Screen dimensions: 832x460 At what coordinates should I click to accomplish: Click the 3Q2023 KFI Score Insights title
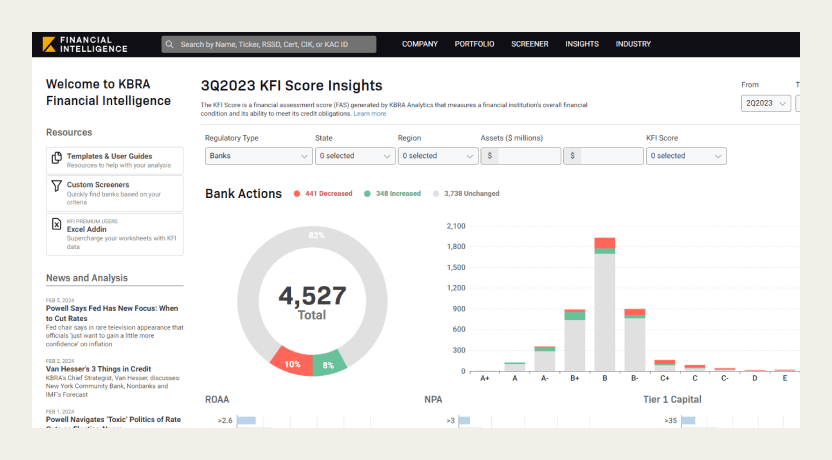(291, 85)
